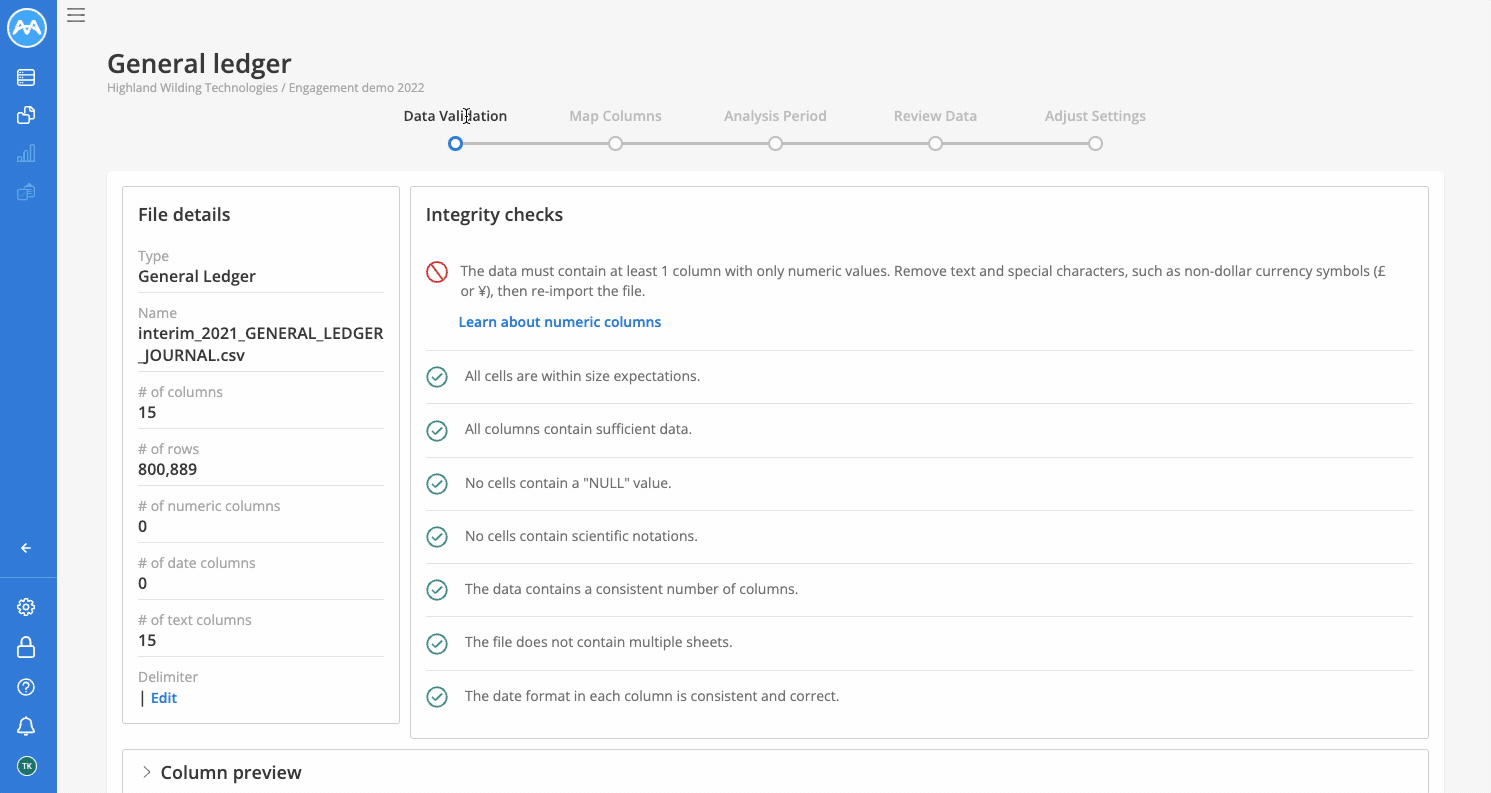
Task: Click the red failed-check prohibited icon
Action: [437, 272]
